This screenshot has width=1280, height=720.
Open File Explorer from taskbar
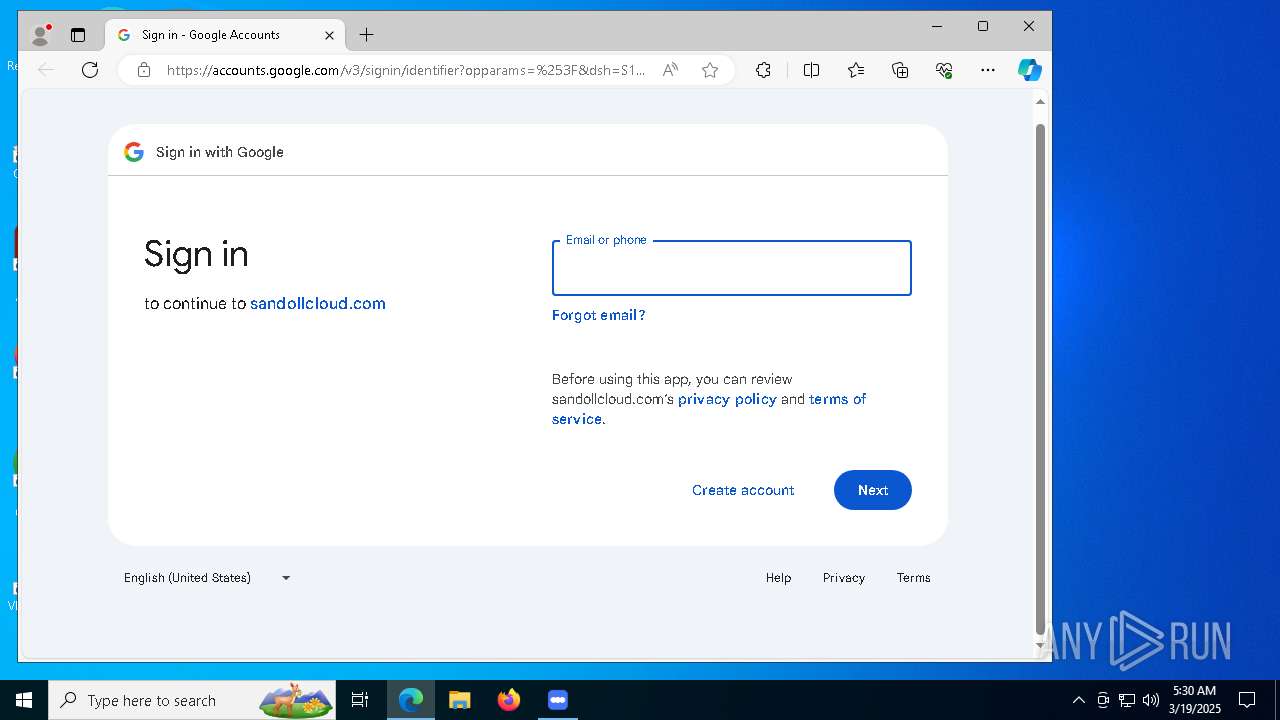[459, 700]
